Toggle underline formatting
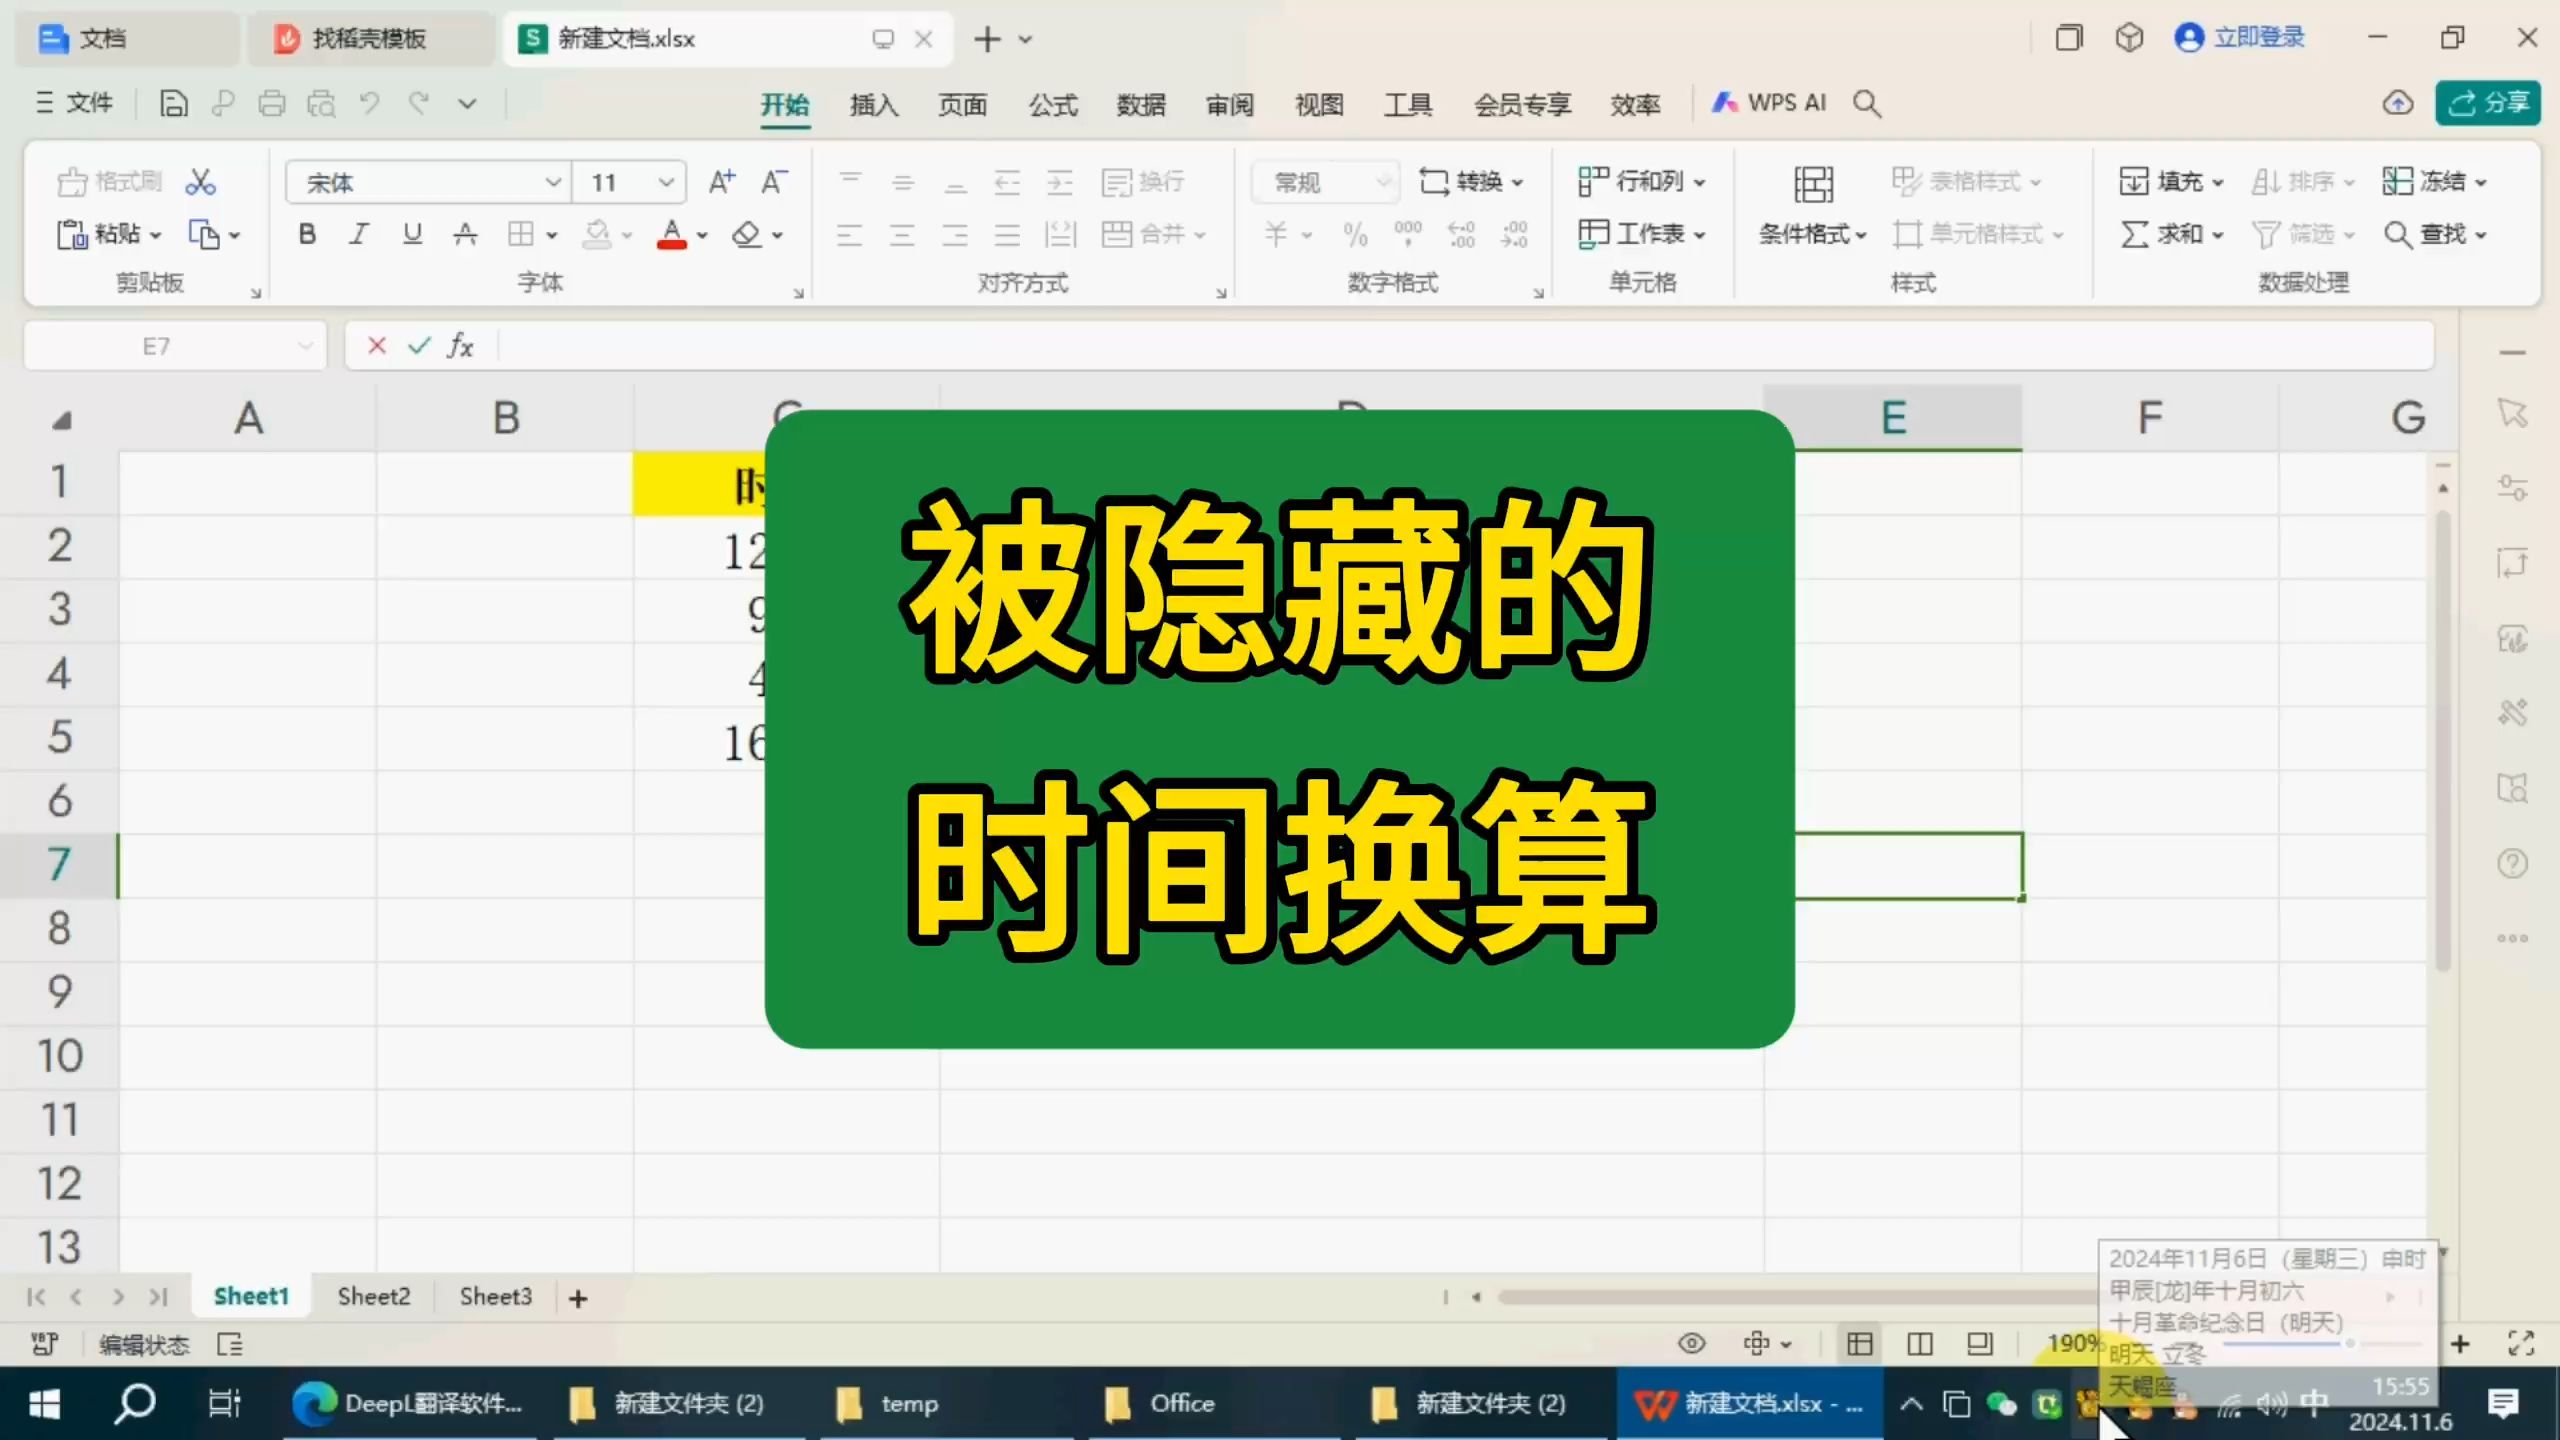The image size is (2560, 1440). (410, 234)
